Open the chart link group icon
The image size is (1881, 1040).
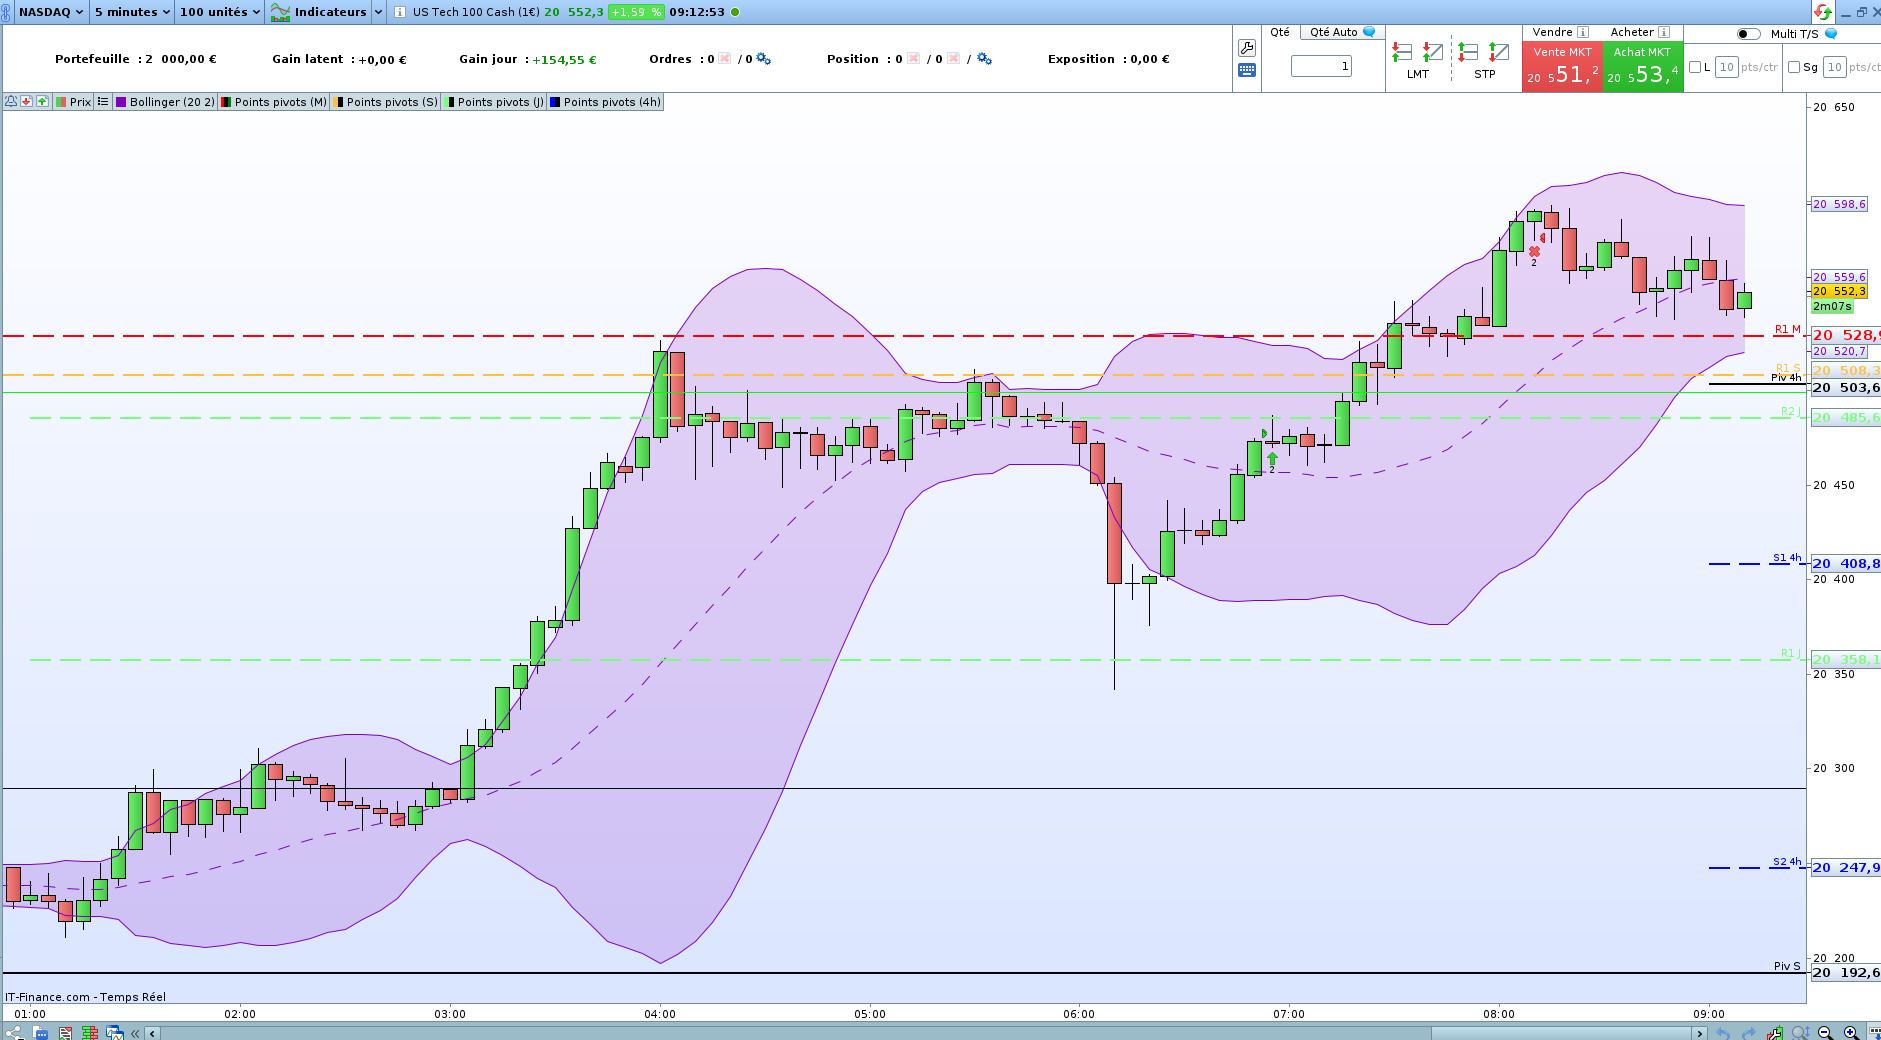[x=7, y=12]
